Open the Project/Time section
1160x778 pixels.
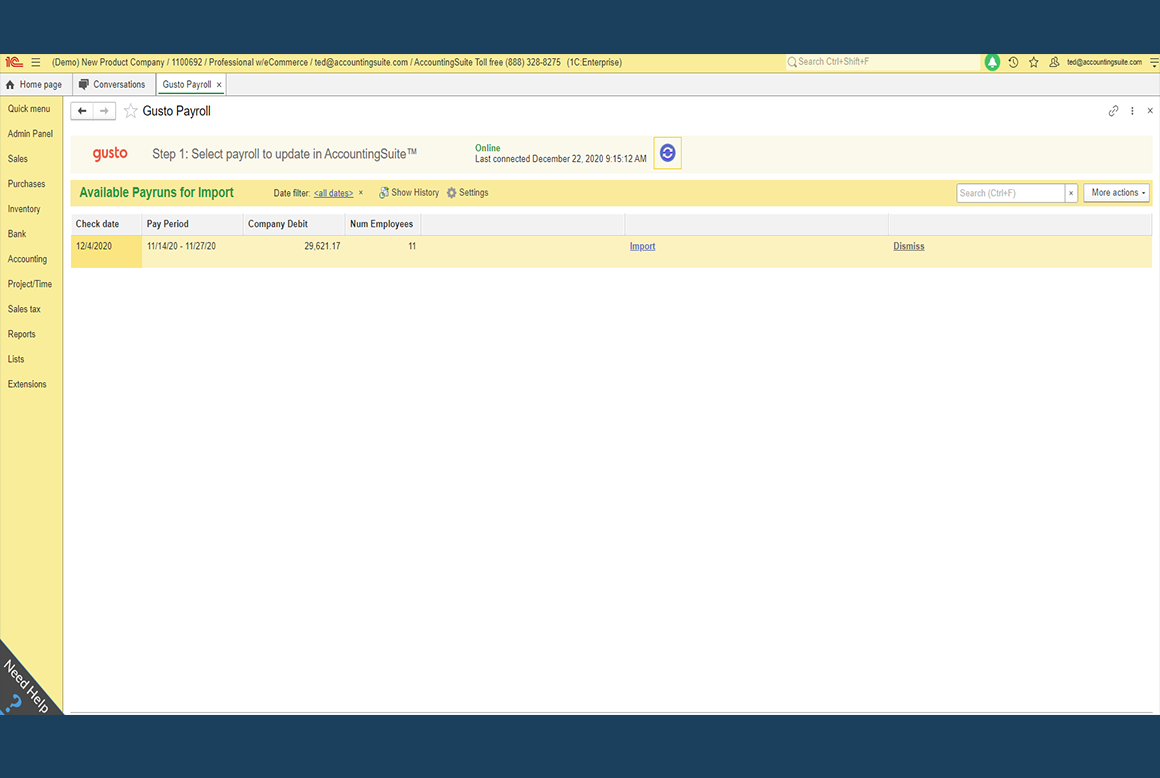click(30, 284)
